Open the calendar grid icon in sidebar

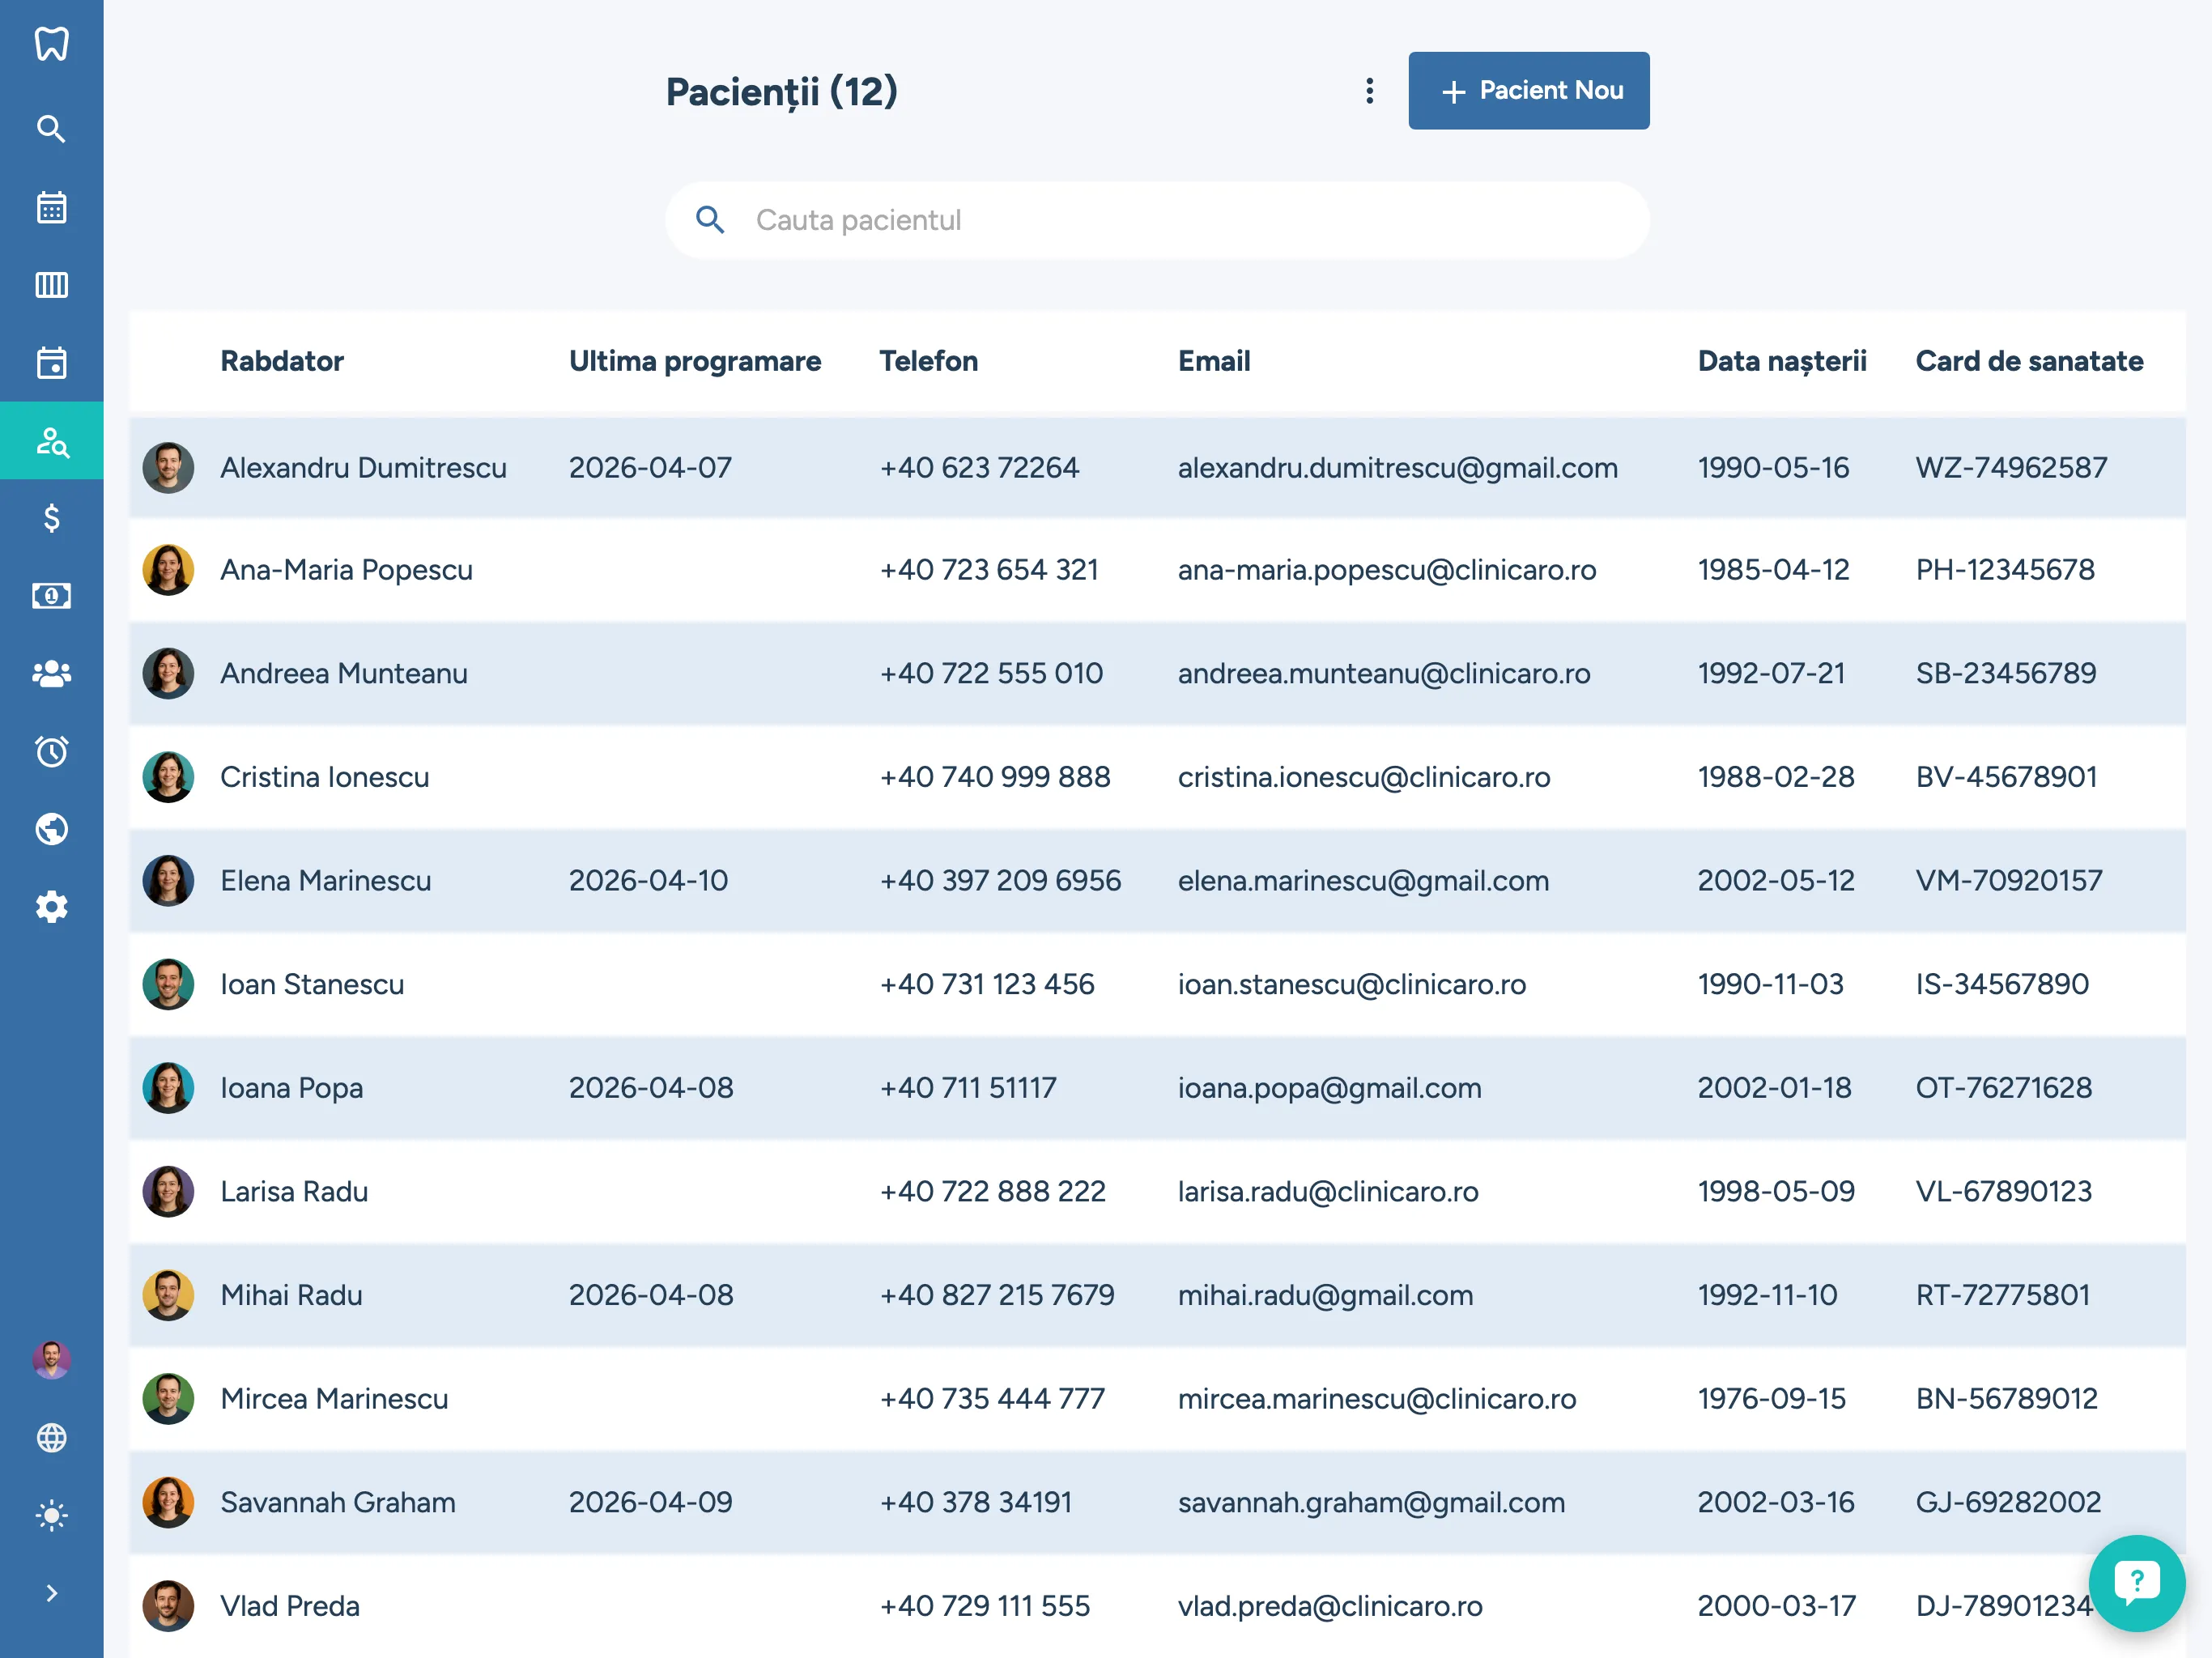point(51,207)
